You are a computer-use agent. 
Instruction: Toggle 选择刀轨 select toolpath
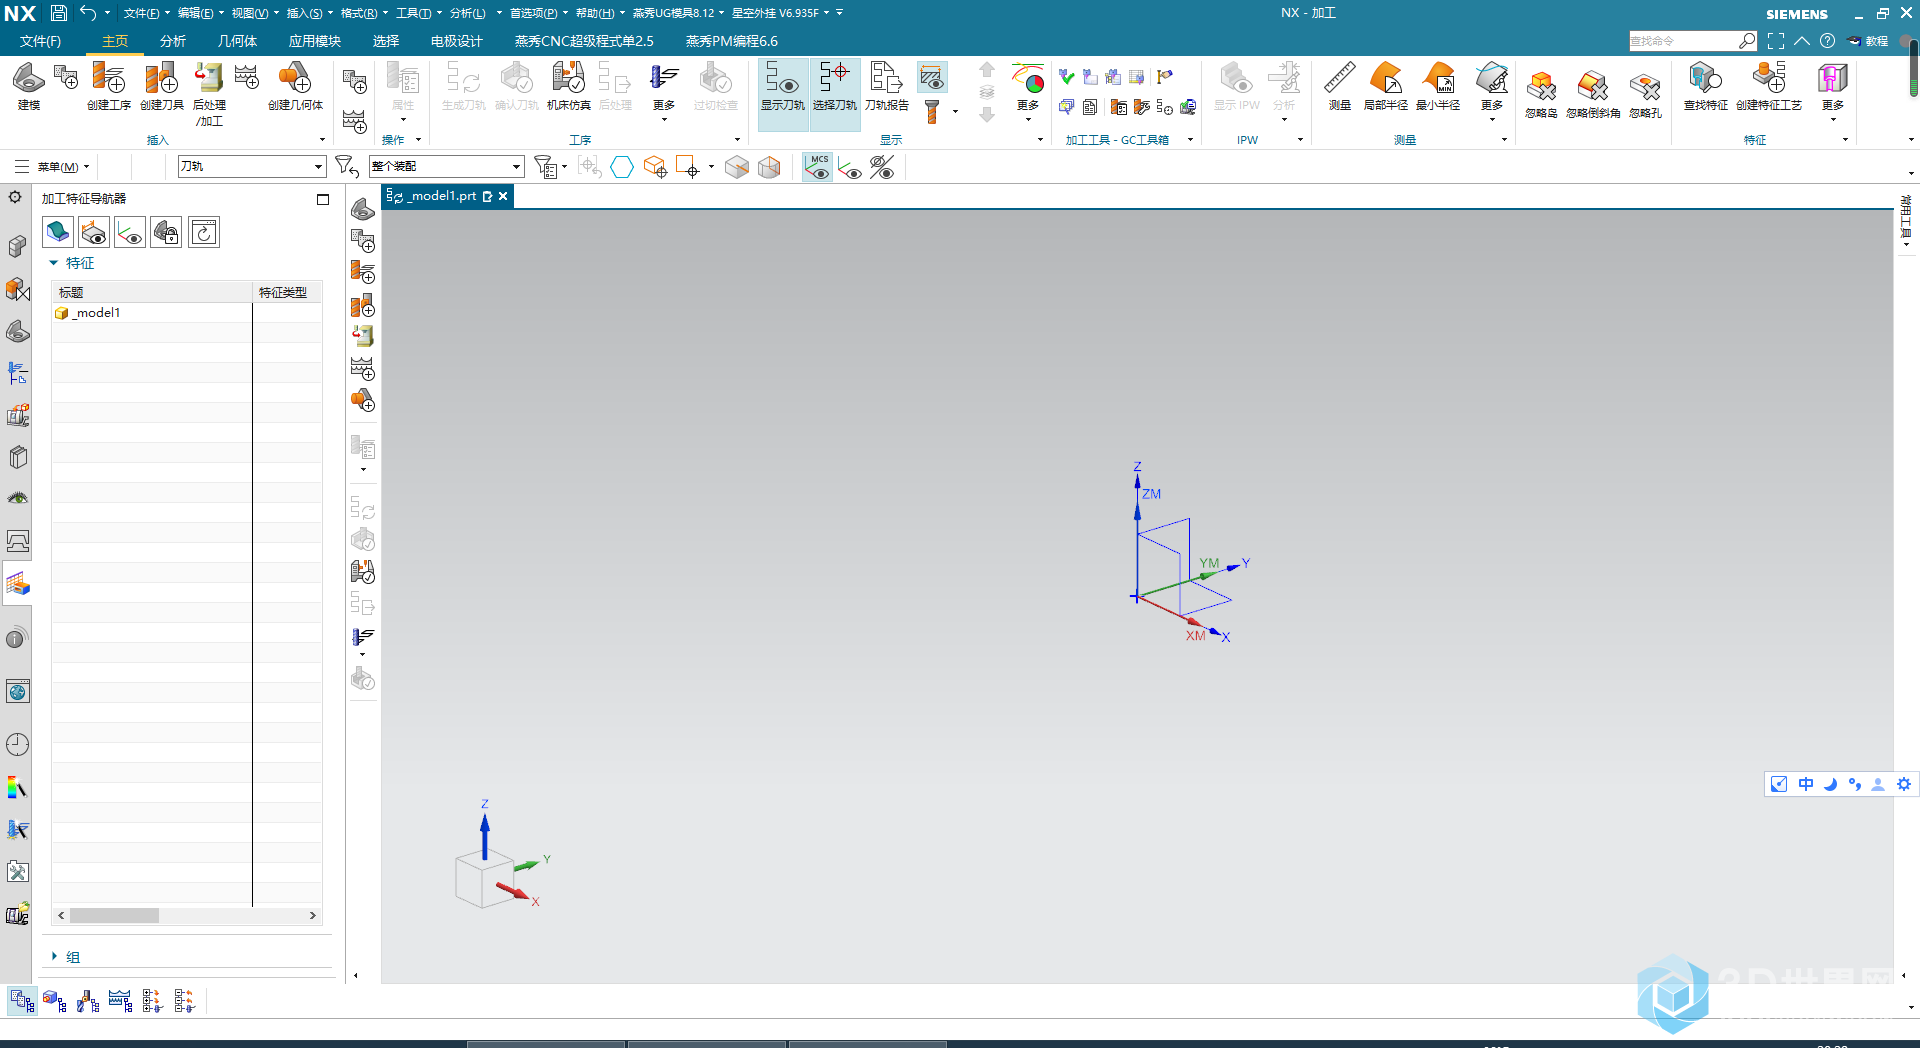(835, 94)
